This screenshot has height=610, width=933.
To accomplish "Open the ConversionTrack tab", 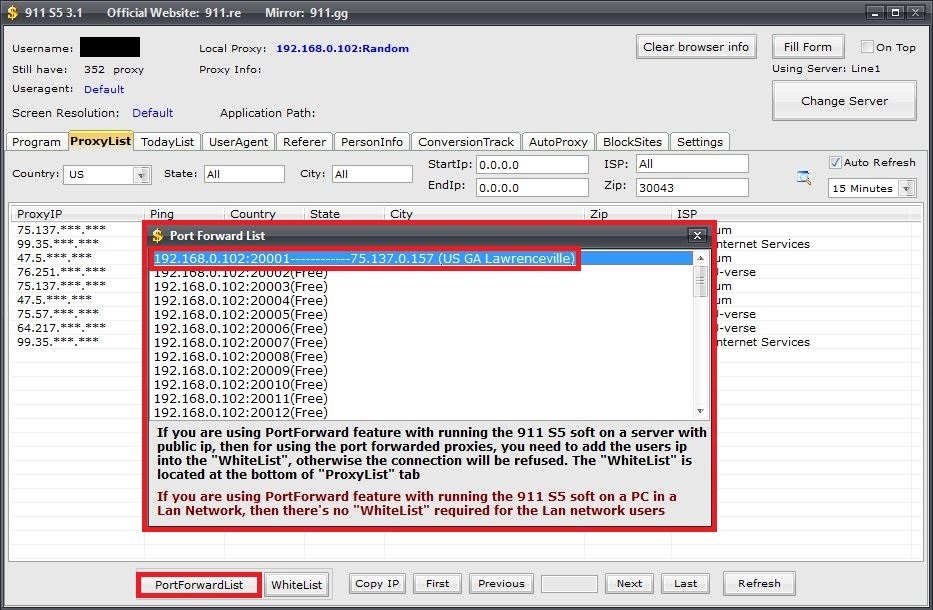I will pos(466,142).
